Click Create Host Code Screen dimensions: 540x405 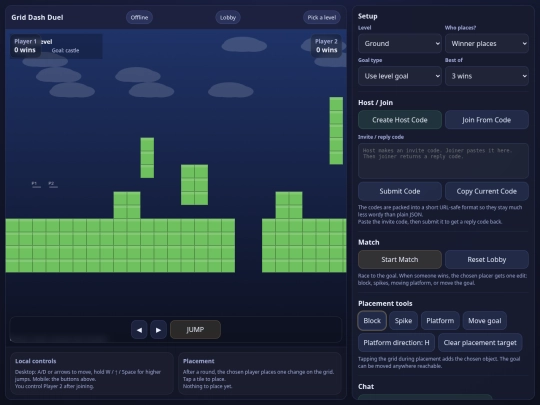pos(399,120)
